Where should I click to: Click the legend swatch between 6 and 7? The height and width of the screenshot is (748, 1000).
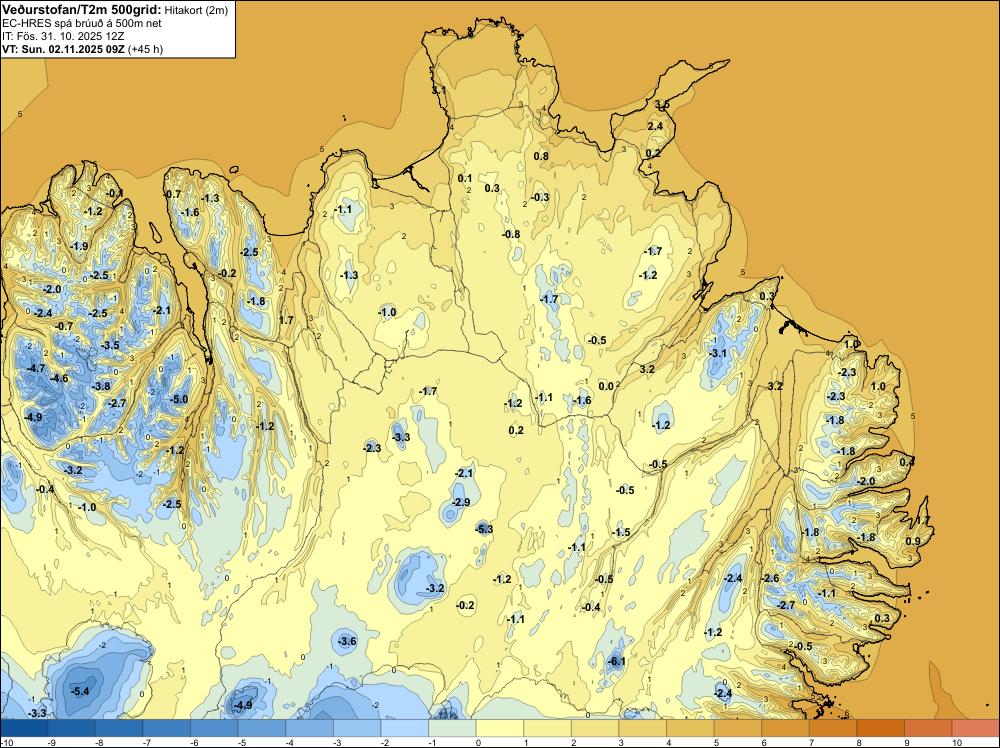click(x=785, y=728)
